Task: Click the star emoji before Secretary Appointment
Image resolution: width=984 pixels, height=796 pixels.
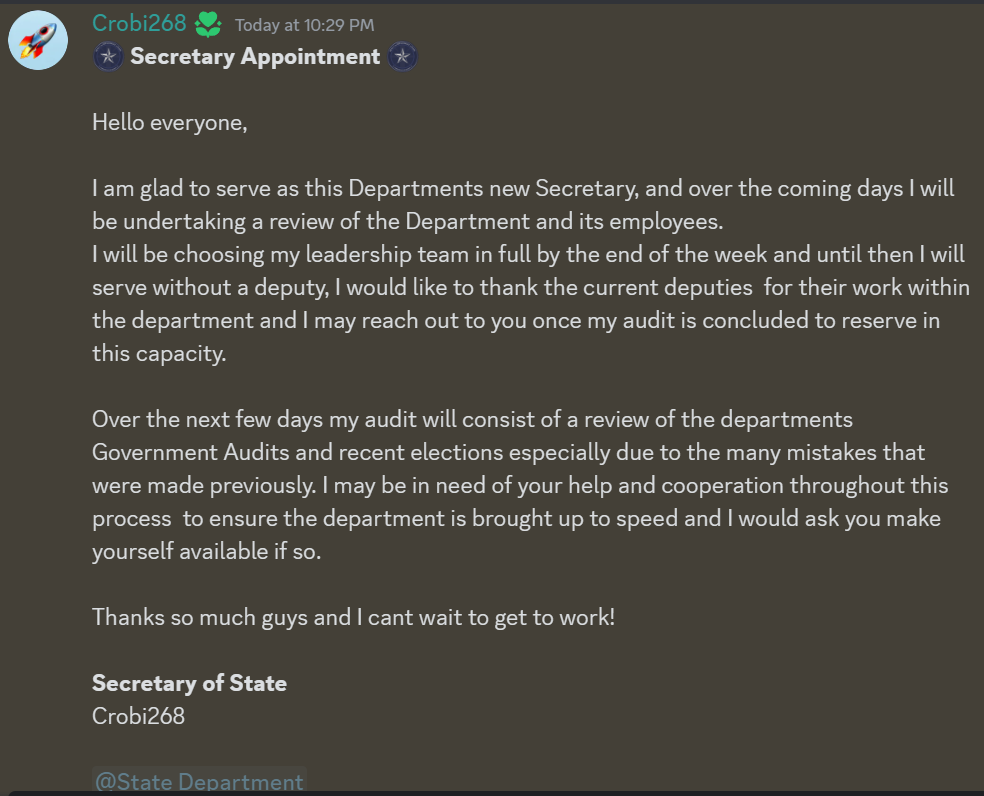Action: pyautogui.click(x=108, y=56)
